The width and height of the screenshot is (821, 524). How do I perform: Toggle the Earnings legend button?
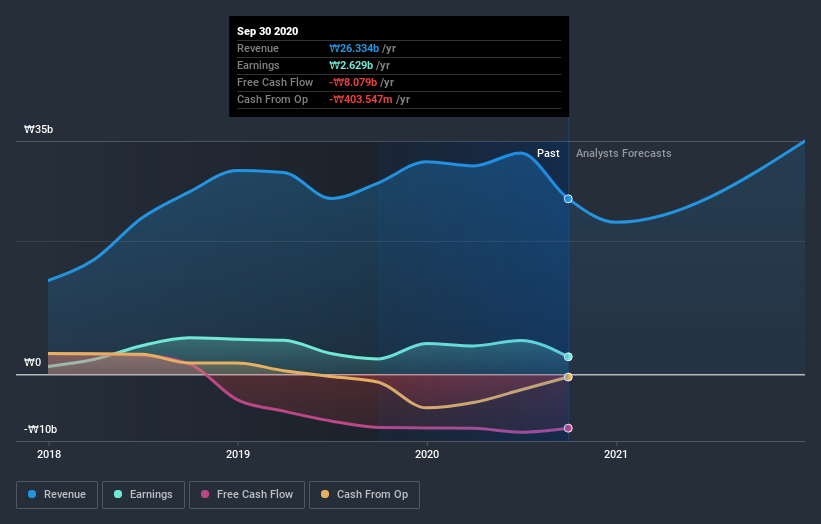coord(143,495)
